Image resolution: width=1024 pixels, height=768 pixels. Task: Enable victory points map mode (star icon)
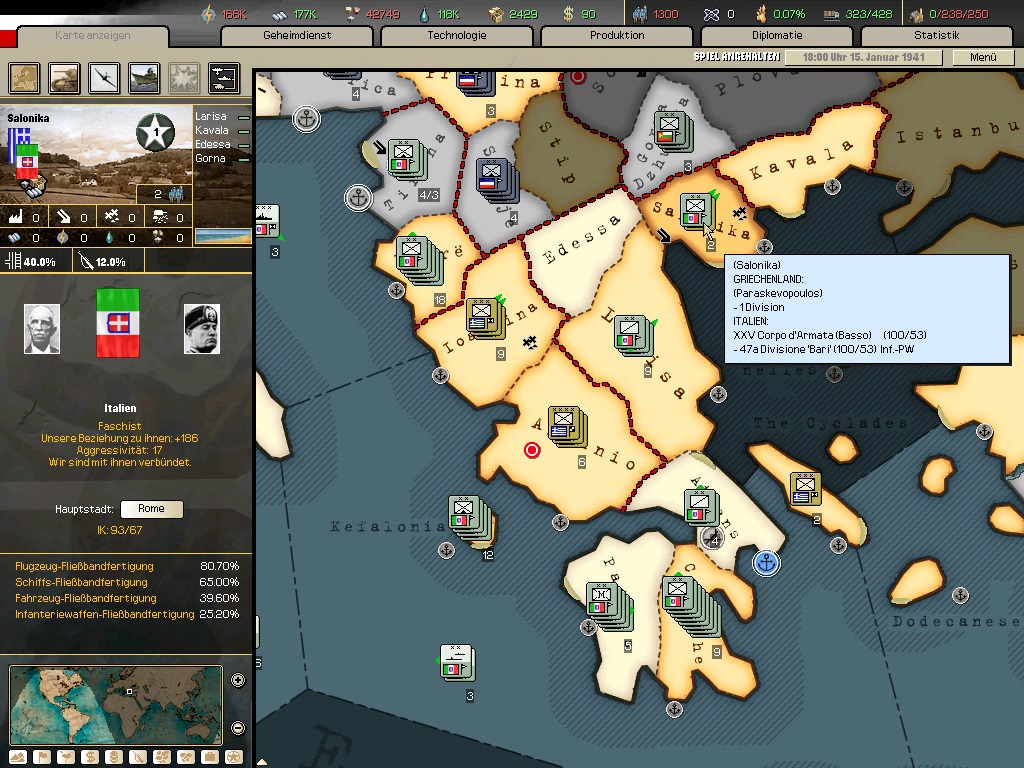click(x=234, y=757)
